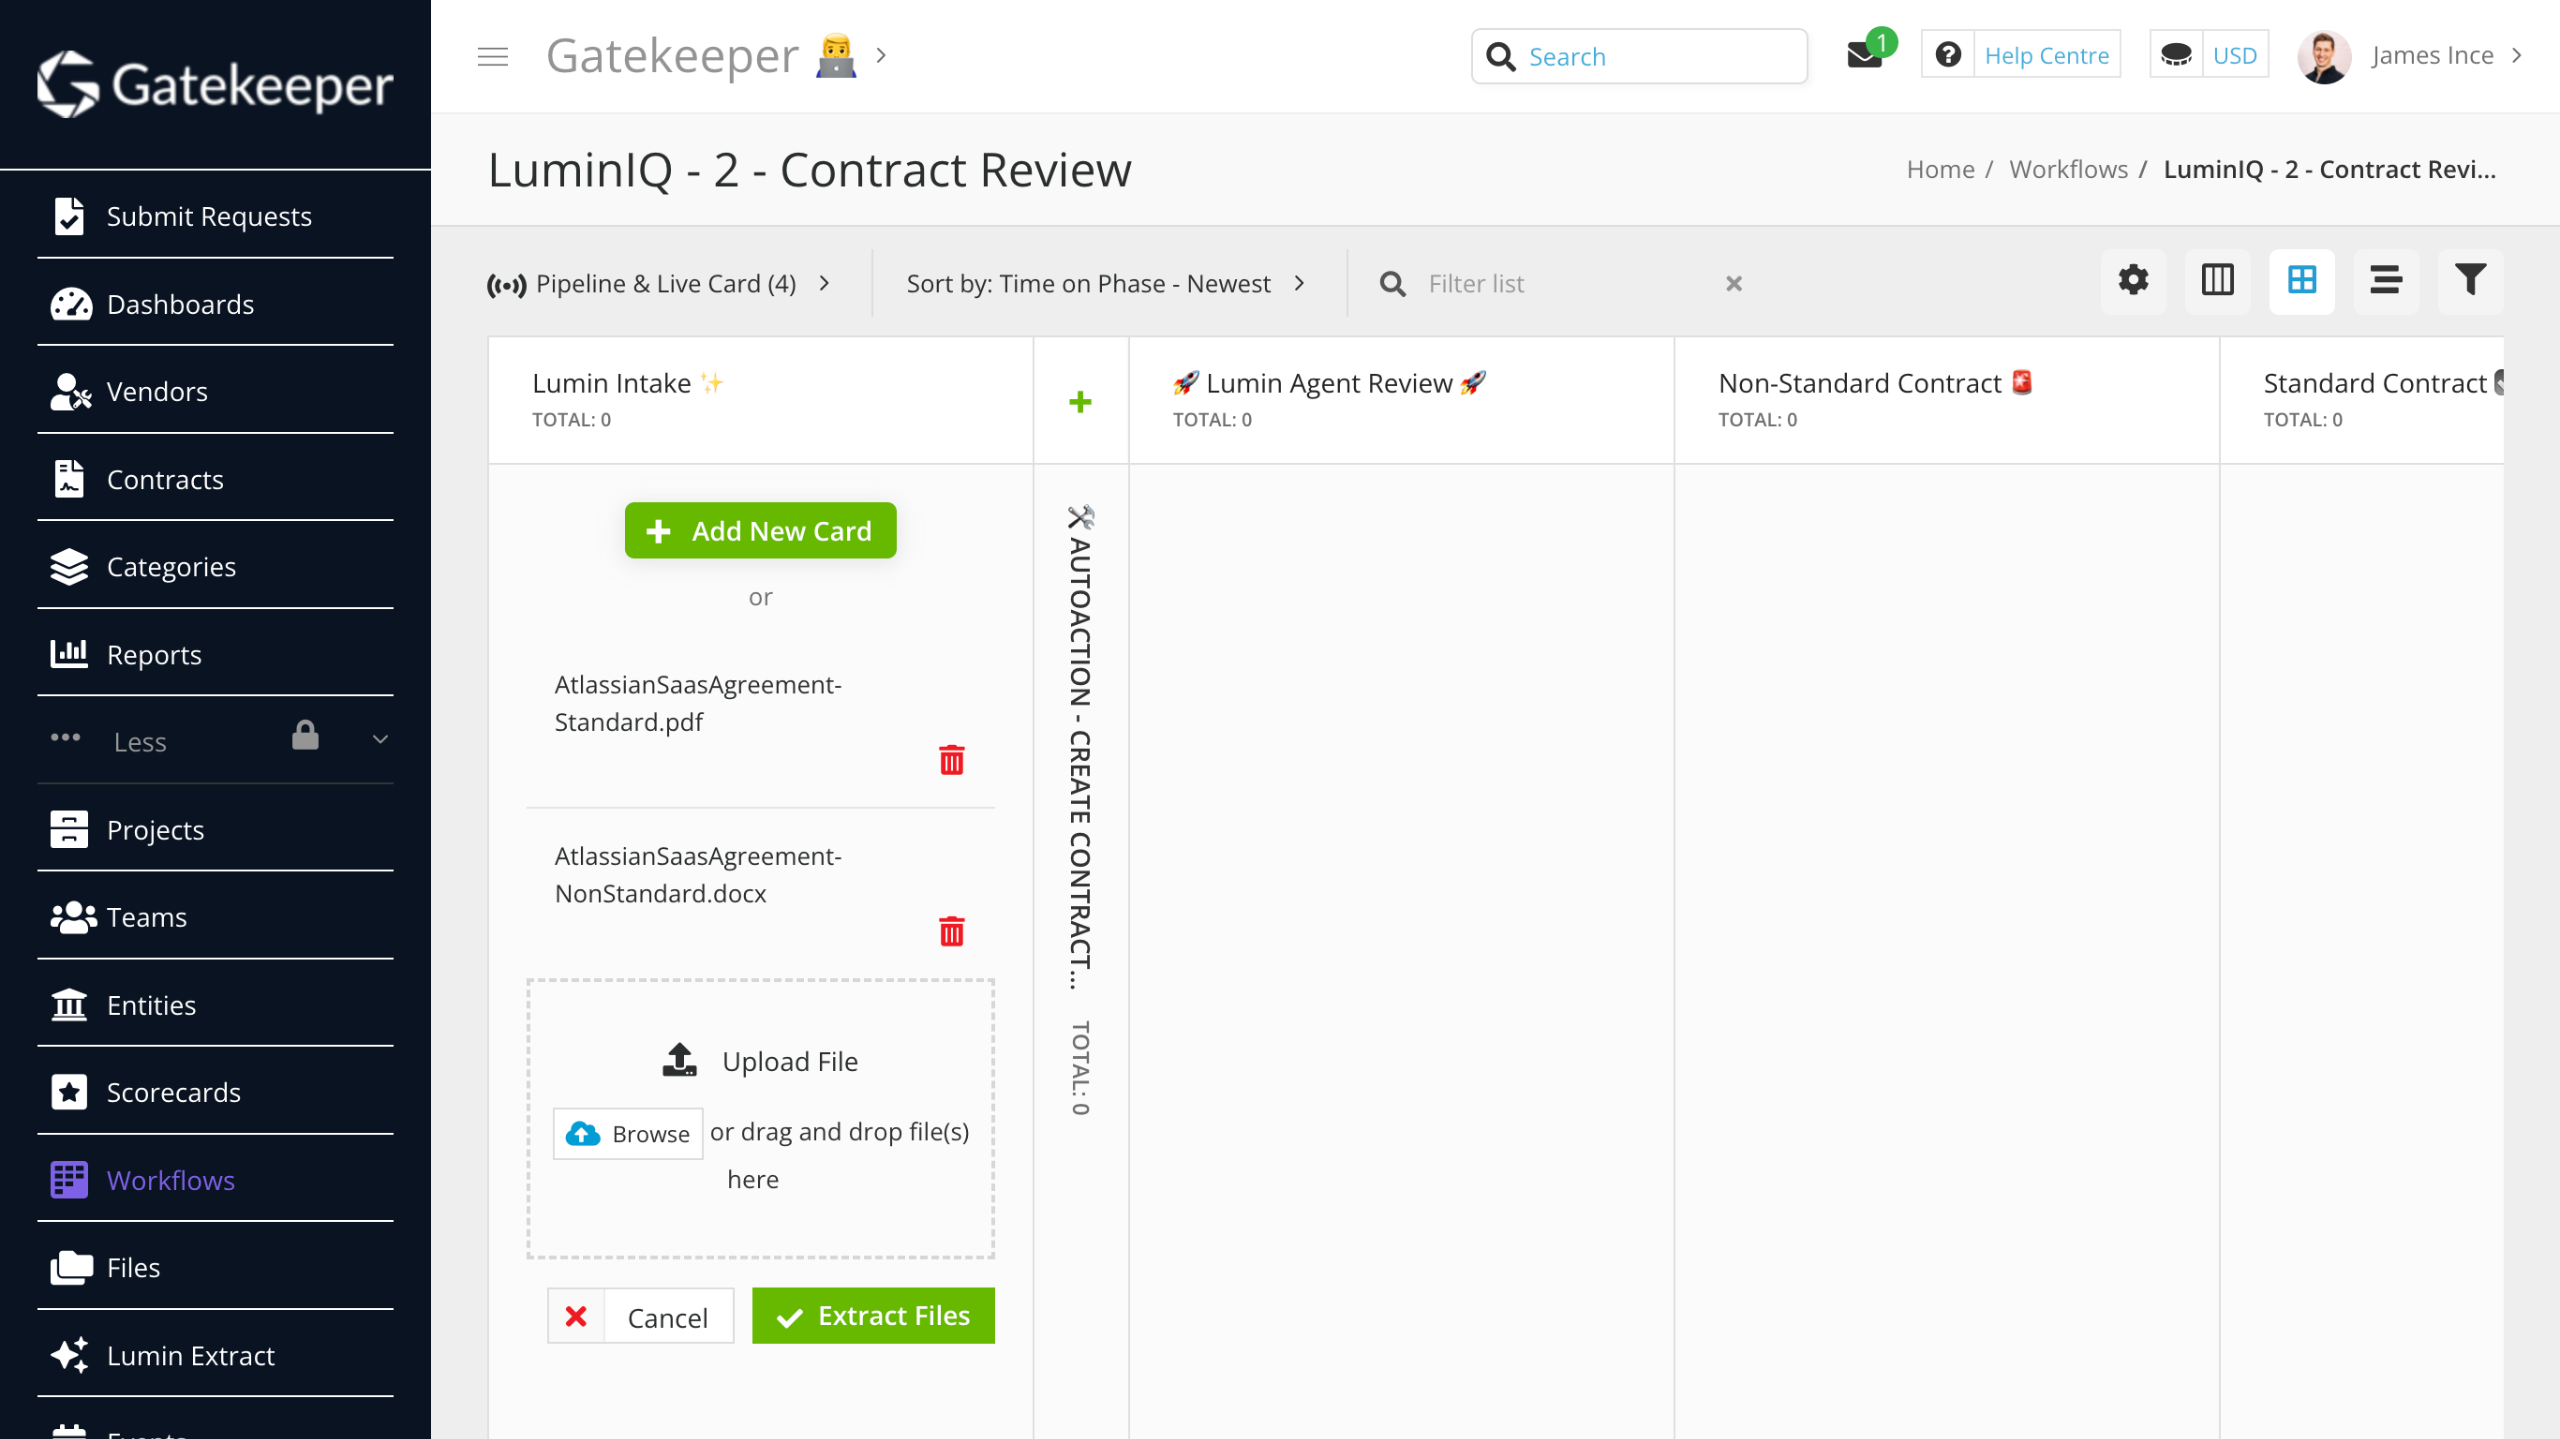The image size is (2560, 1439).
Task: Select the grid view toggle
Action: pyautogui.click(x=2301, y=281)
